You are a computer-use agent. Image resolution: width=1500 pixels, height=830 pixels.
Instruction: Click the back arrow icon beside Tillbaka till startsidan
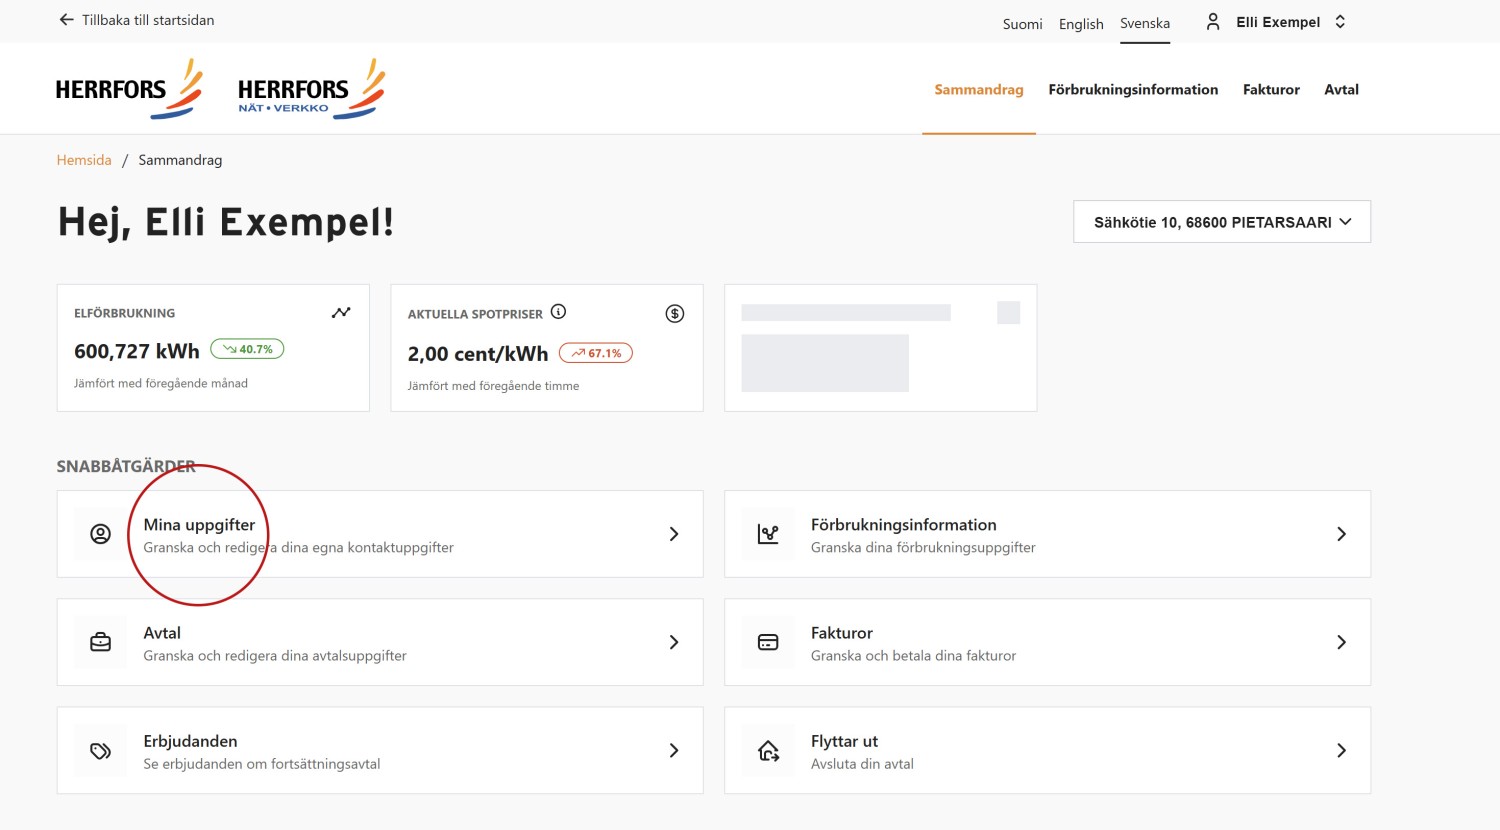click(66, 20)
